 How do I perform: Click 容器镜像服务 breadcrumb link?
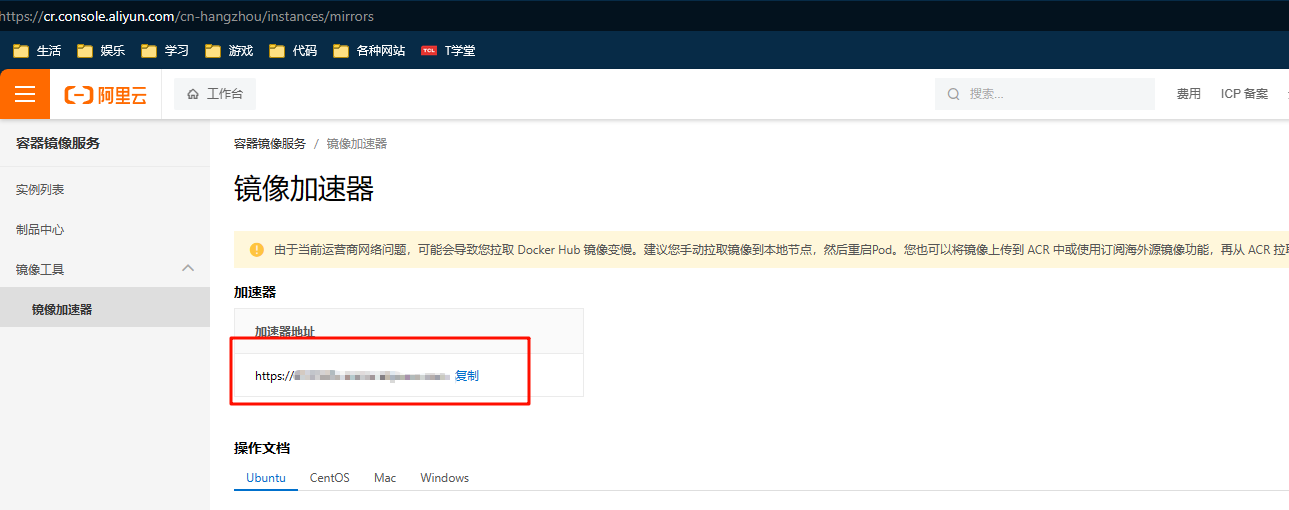tap(270, 144)
